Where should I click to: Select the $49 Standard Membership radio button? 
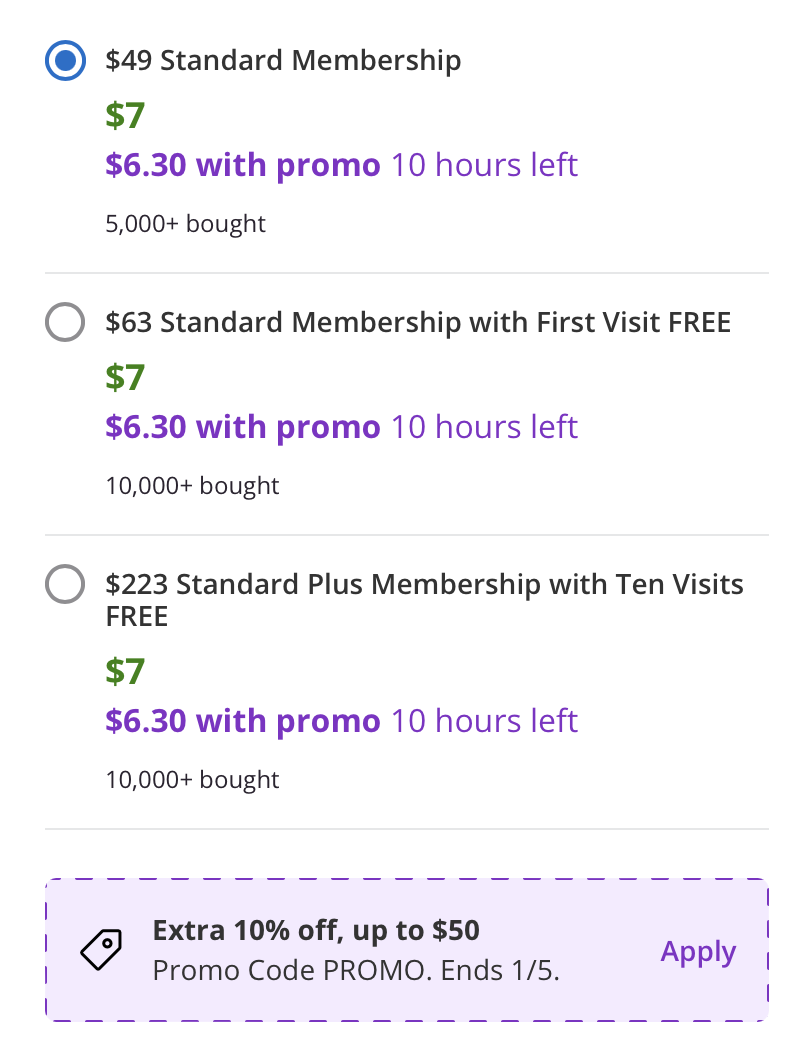point(66,61)
